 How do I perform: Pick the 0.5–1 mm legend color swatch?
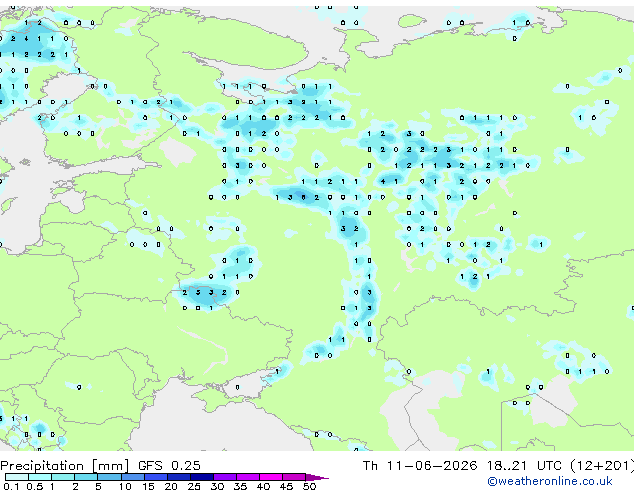[x=40, y=477]
